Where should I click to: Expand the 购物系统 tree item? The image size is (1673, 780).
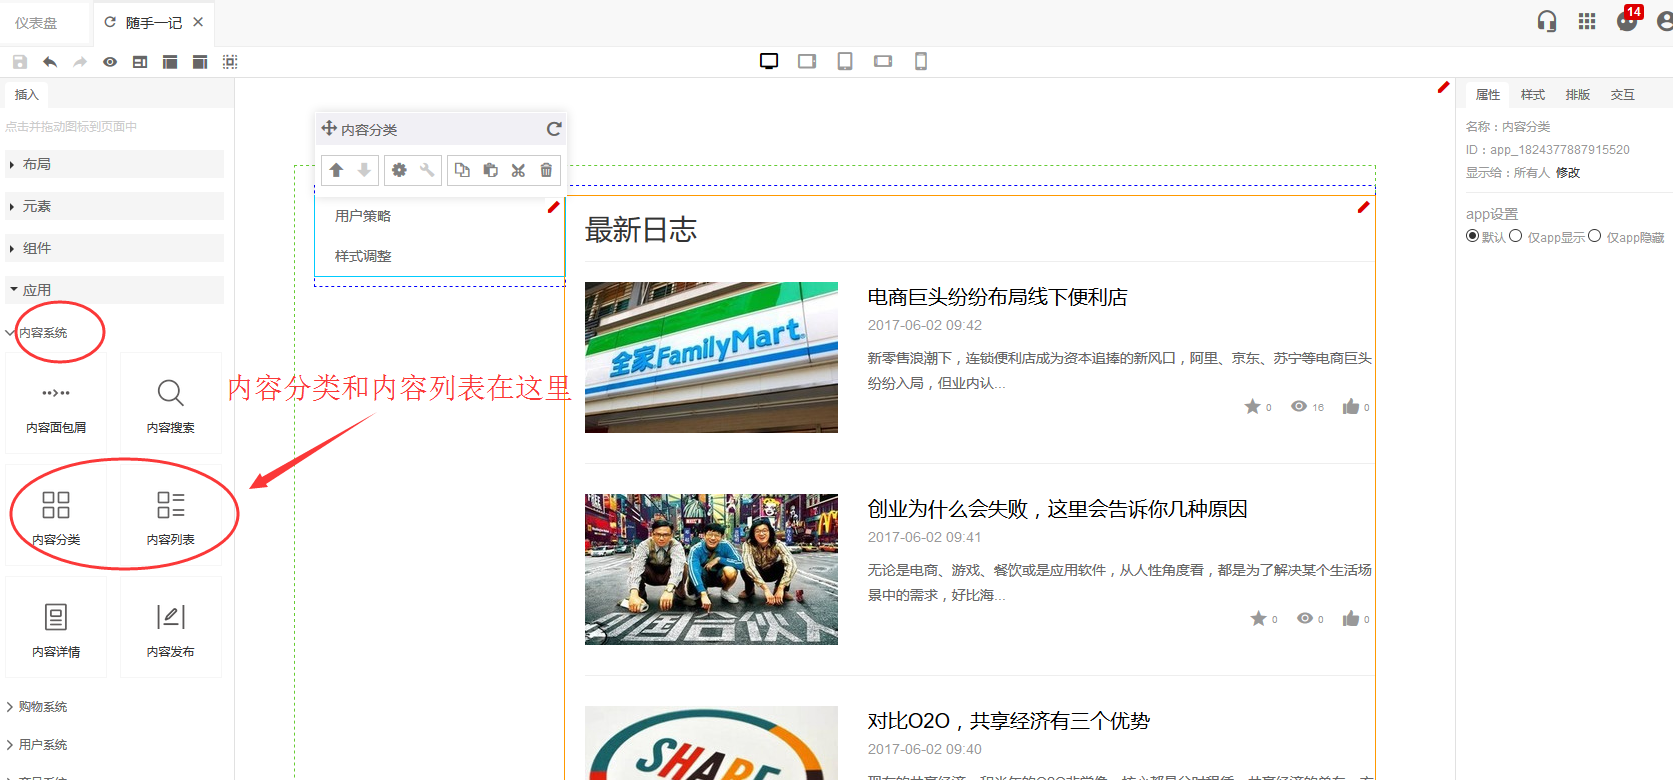42,706
